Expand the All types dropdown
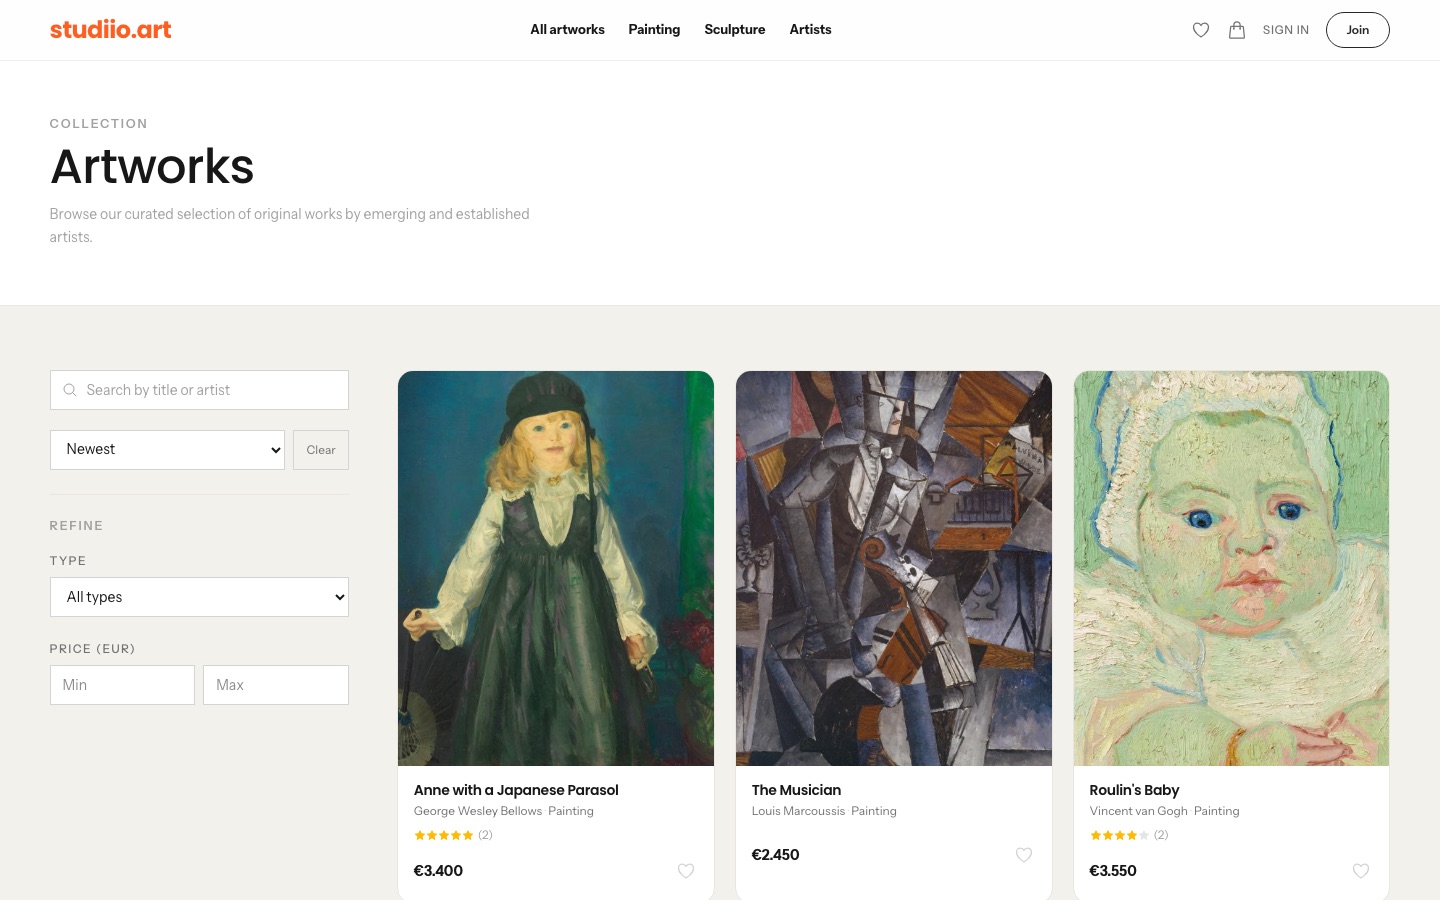Screen dimensions: 1440x900 [x=199, y=597]
